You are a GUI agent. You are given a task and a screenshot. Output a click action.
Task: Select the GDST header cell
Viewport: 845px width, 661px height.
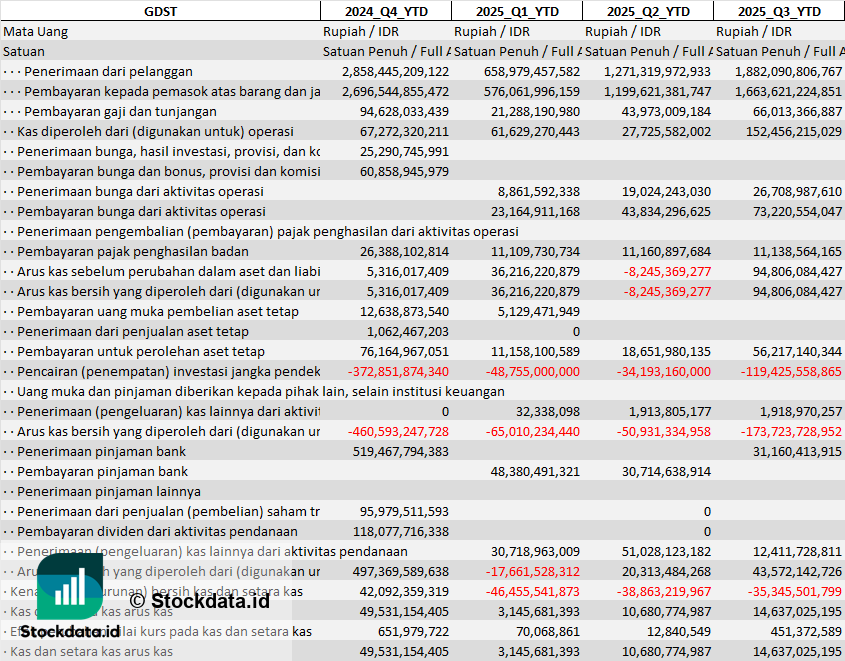[160, 11]
